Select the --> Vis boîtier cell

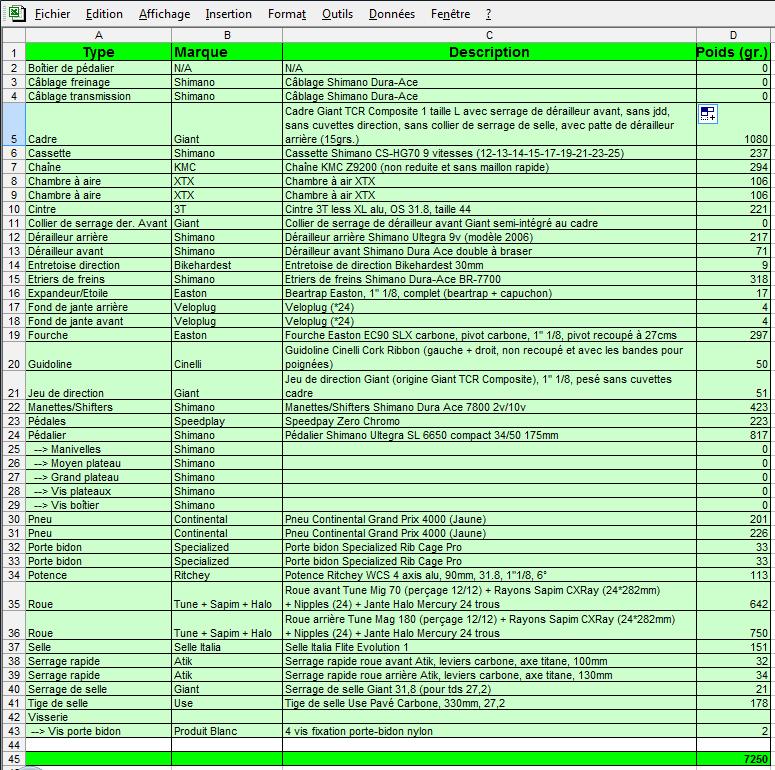click(x=98, y=505)
